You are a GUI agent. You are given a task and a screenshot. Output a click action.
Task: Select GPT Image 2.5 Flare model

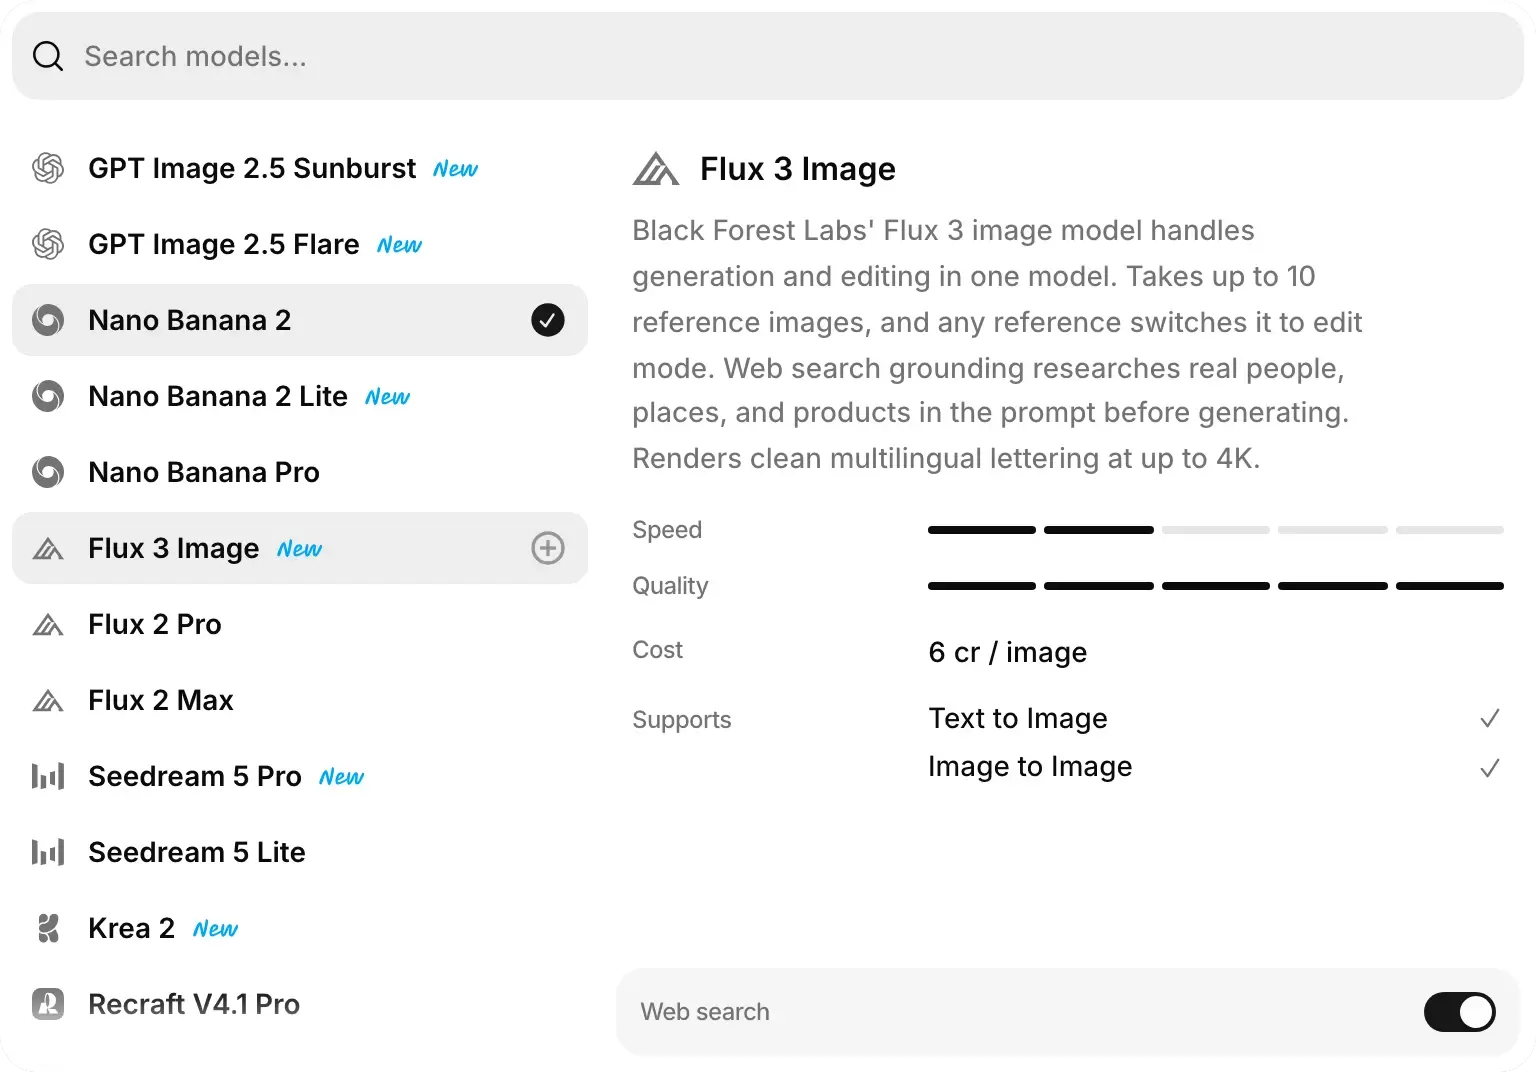300,244
